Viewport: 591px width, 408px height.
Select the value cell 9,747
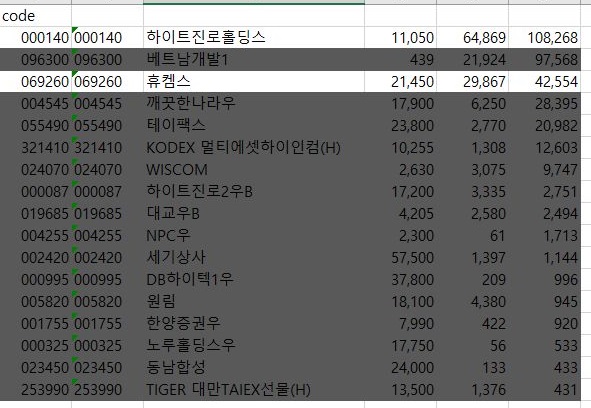(x=545, y=169)
